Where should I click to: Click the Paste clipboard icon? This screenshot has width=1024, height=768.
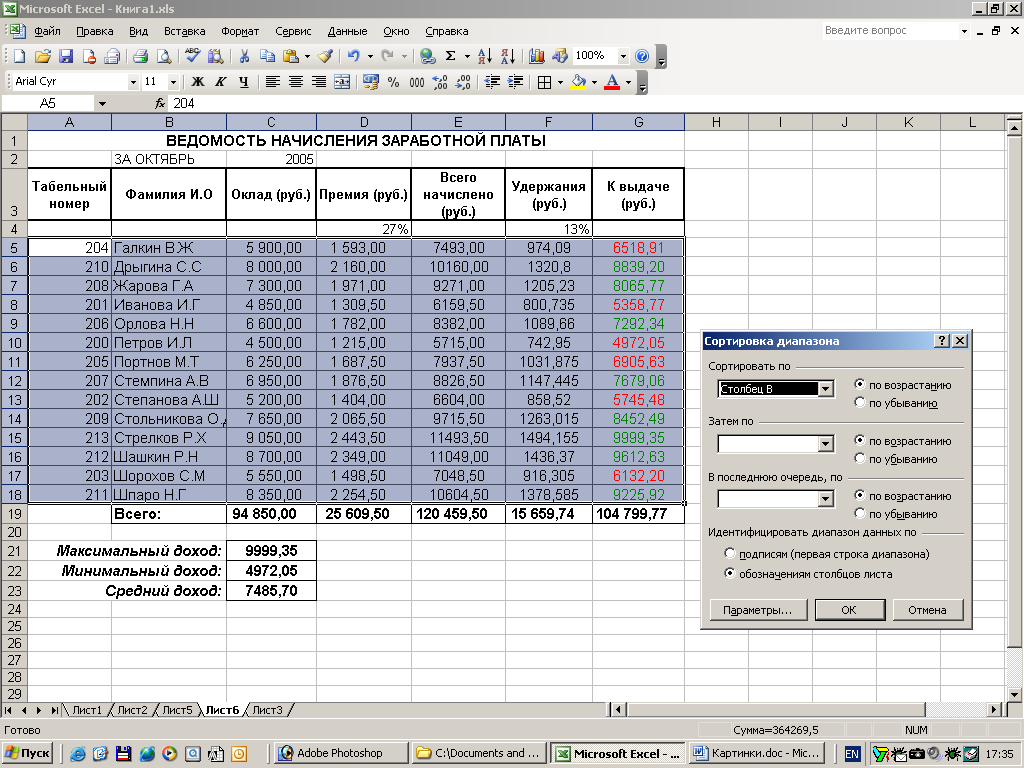coord(291,56)
